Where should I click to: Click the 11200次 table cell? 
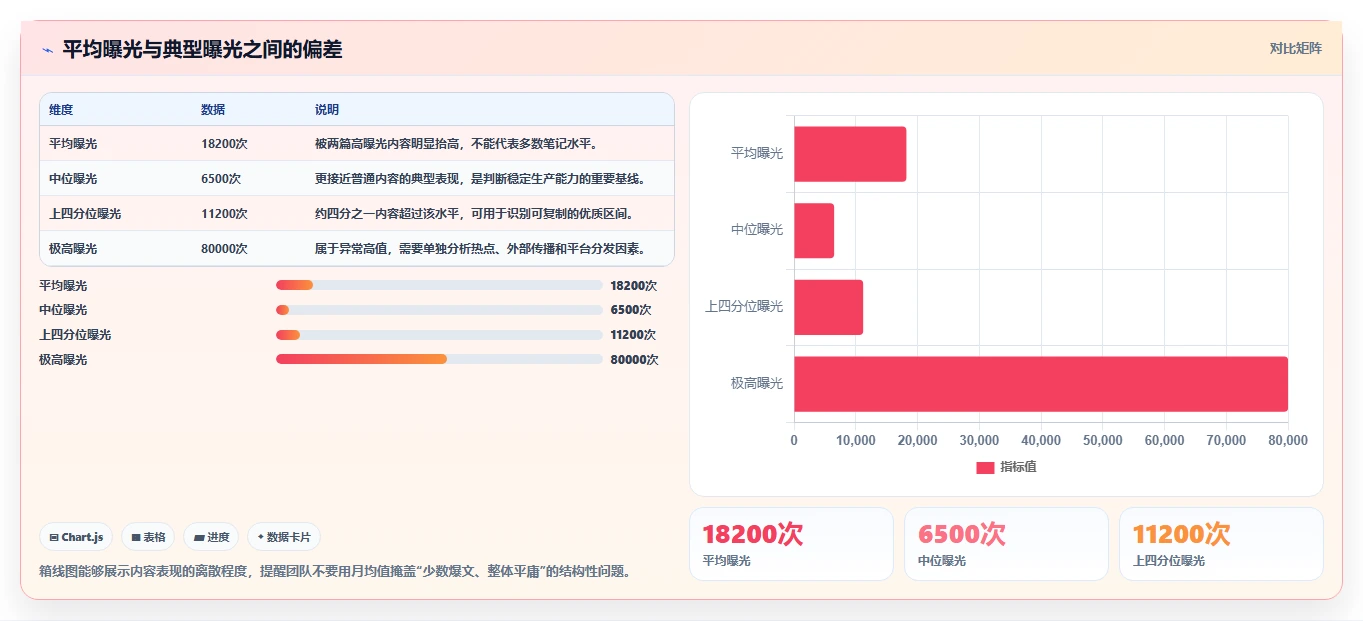[x=224, y=214]
